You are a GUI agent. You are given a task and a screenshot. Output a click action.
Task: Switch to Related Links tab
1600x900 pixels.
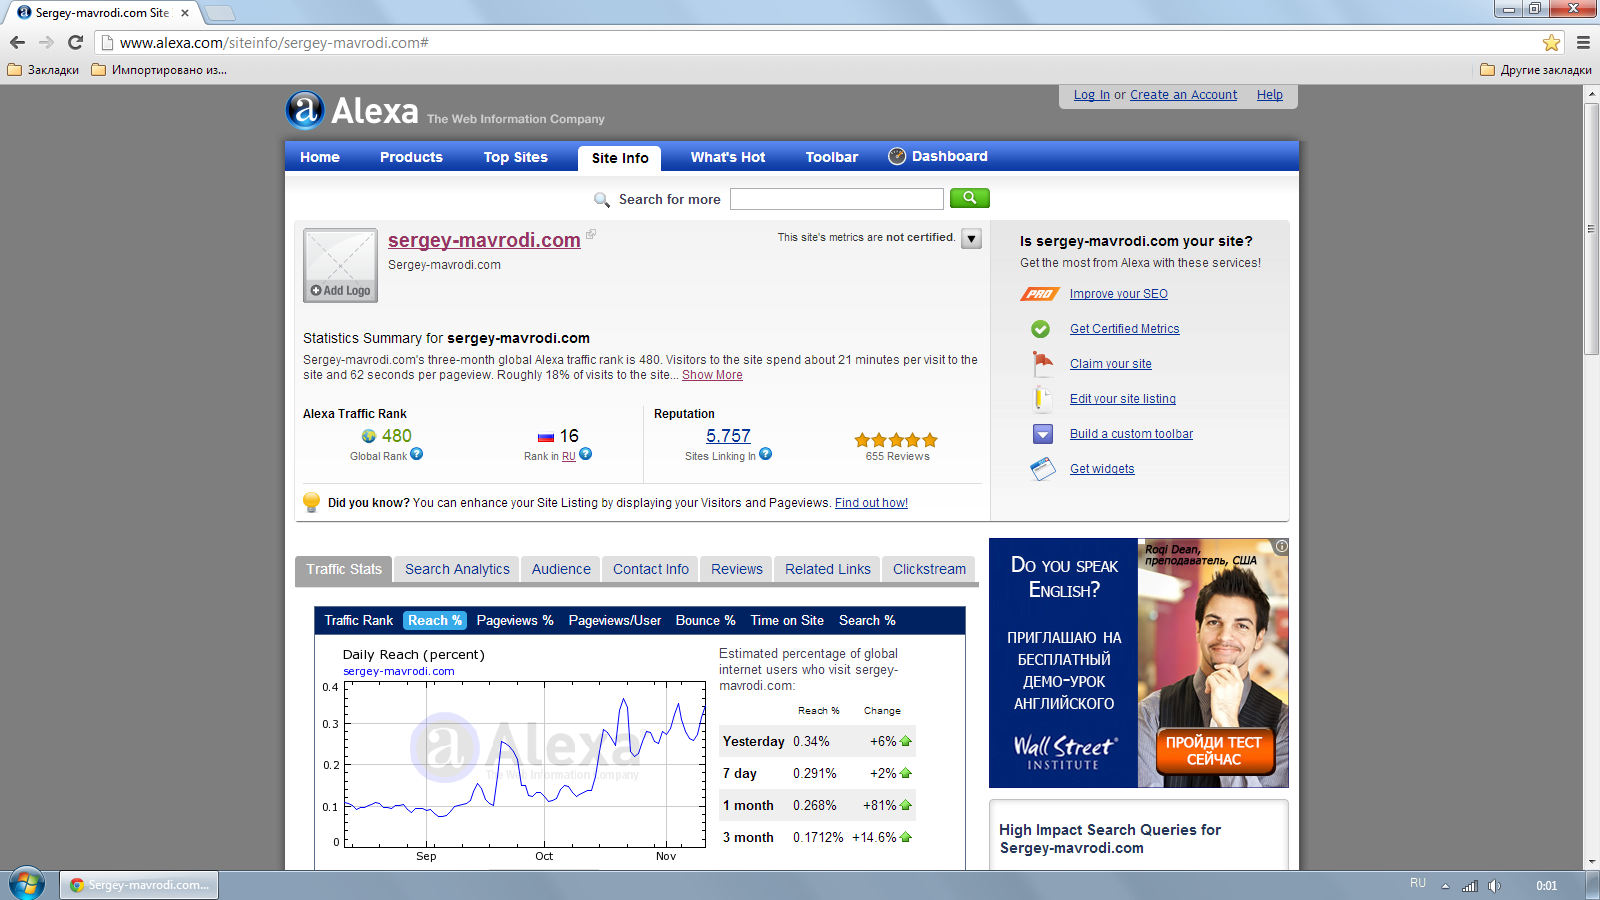point(828,569)
